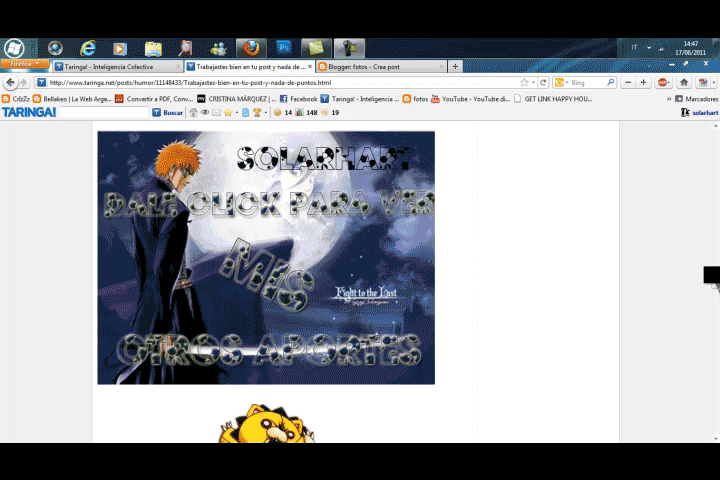Switch to Blogger: fotos - Crea post tab
Image resolution: width=720 pixels, height=480 pixels.
pos(381,67)
